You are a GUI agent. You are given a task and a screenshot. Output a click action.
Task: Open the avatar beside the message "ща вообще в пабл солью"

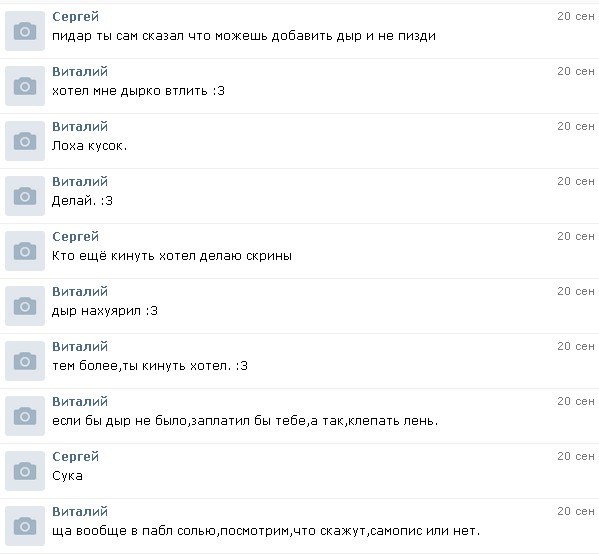pyautogui.click(x=25, y=526)
